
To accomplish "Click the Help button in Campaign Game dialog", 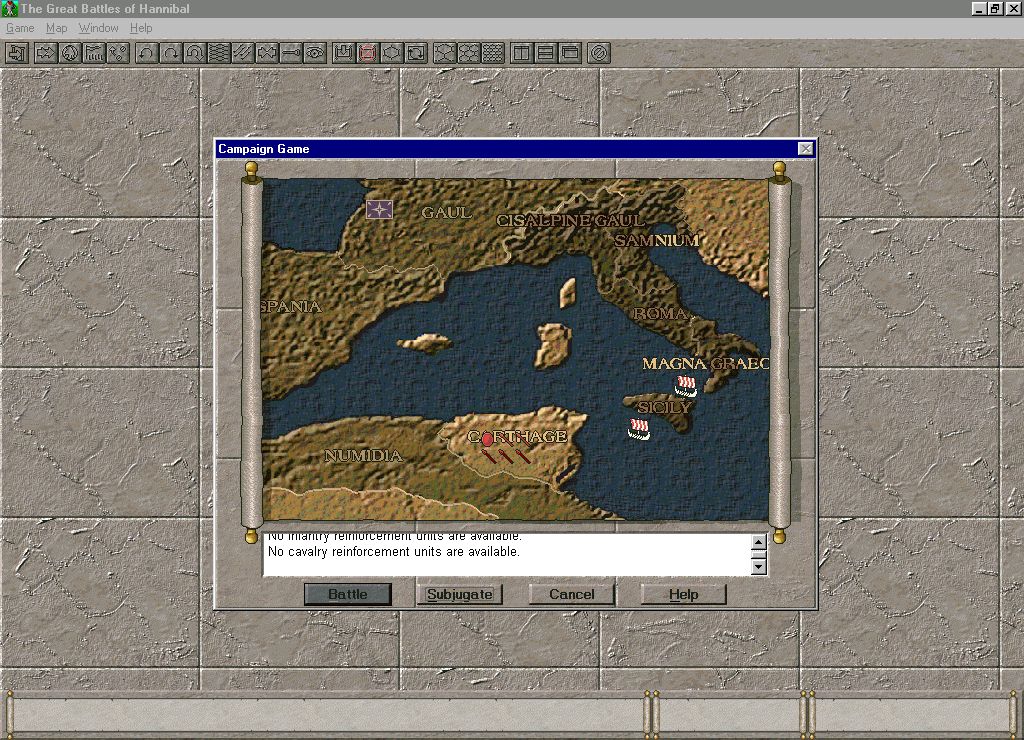I will click(x=684, y=594).
